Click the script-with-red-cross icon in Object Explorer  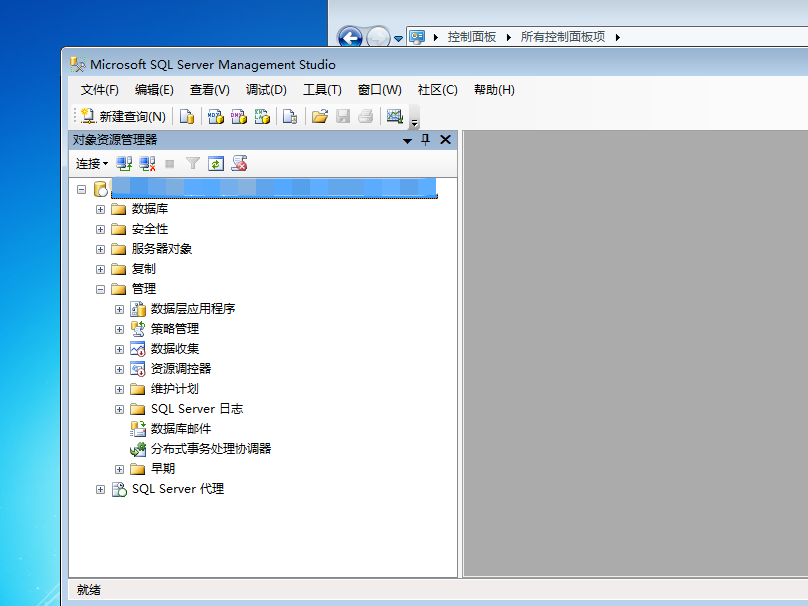click(239, 164)
